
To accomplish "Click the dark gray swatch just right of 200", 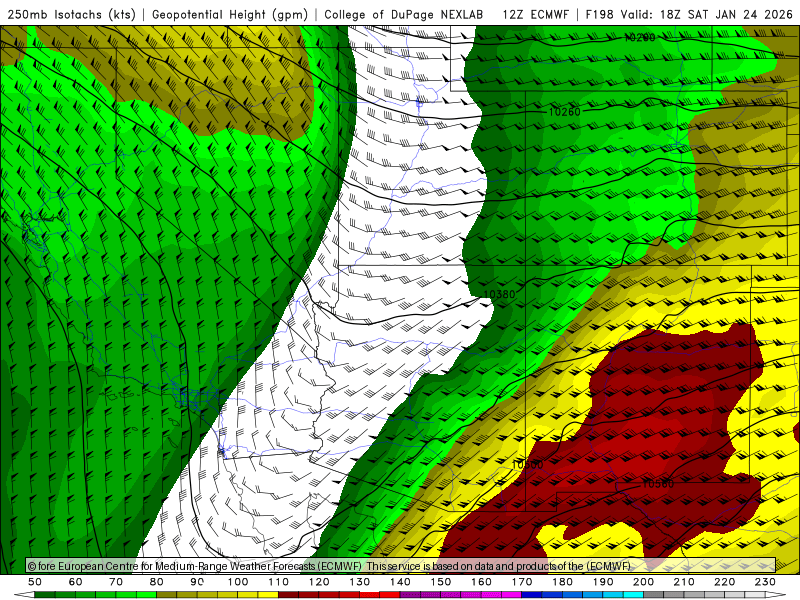I will (654, 594).
